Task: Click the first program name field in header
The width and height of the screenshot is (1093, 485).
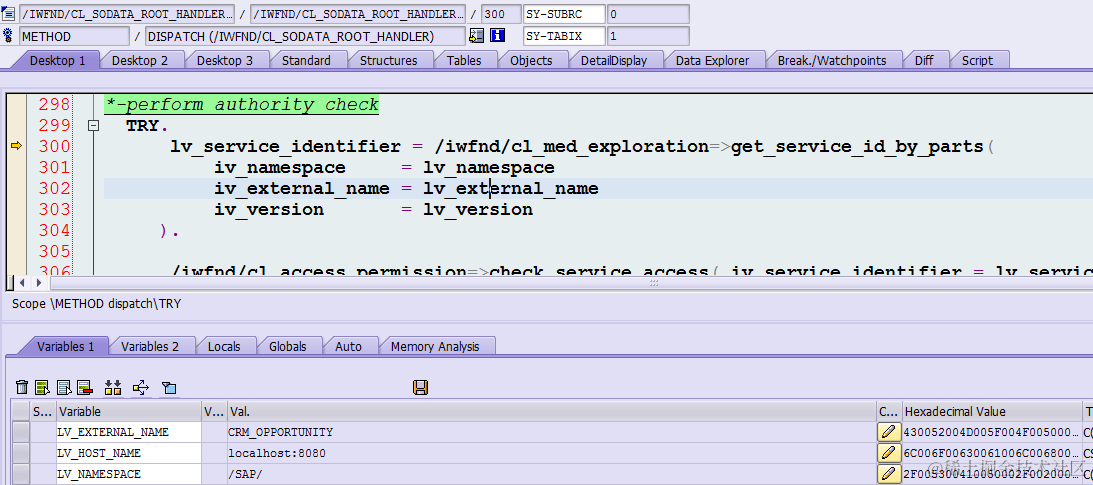Action: 127,14
